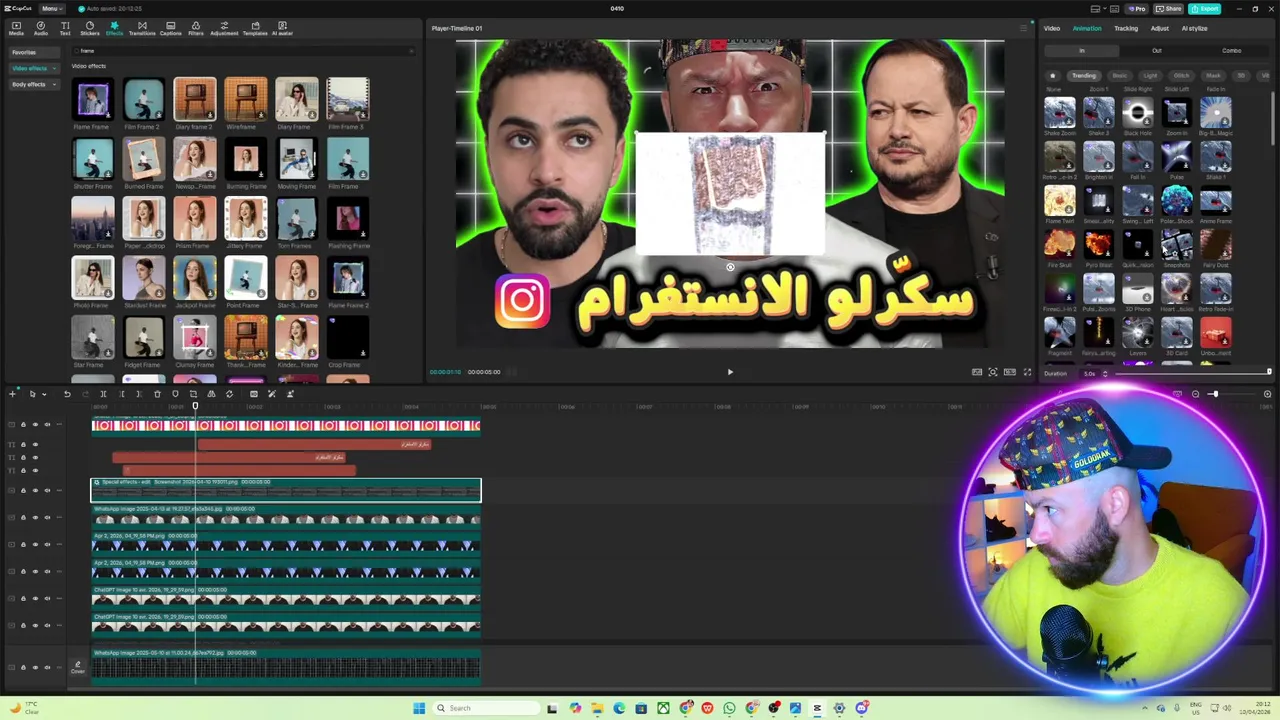Open the Filters panel
The width and height of the screenshot is (1280, 720).
click(196, 28)
